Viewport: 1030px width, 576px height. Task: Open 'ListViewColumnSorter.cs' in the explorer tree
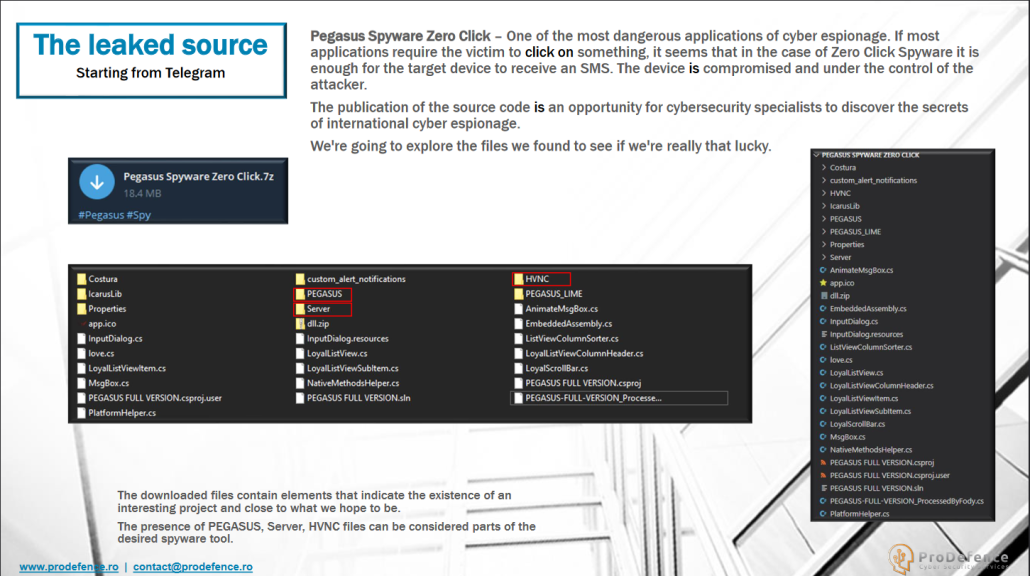pos(871,347)
